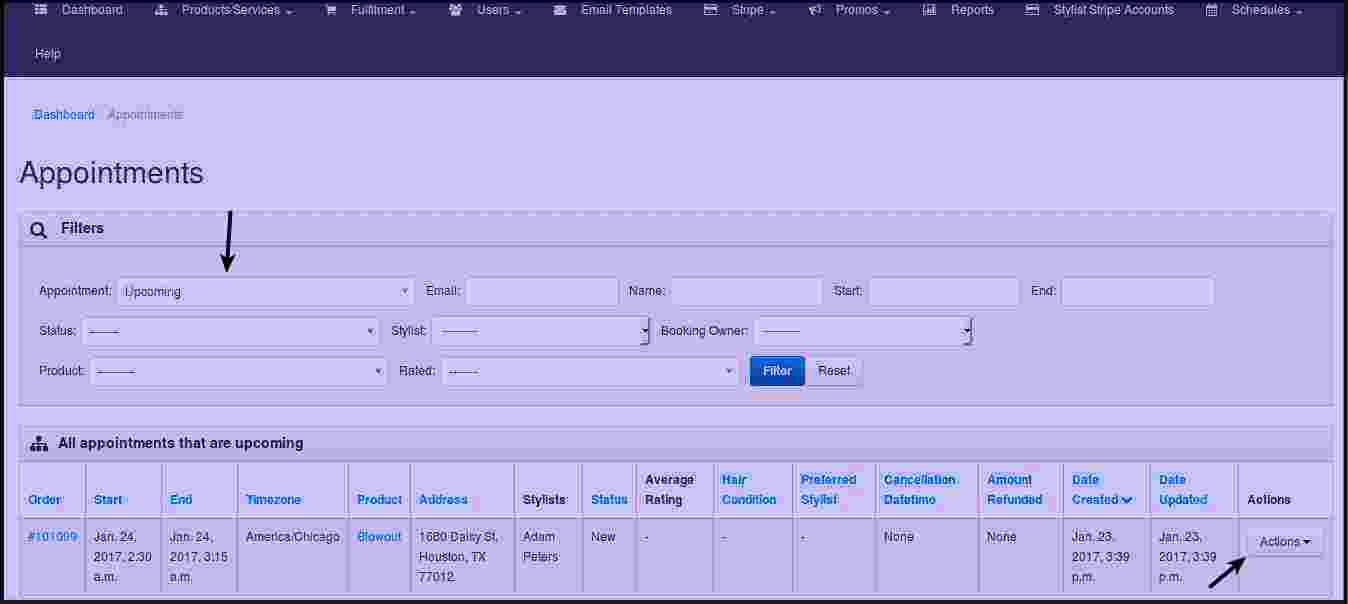This screenshot has width=1348, height=604.
Task: Open Stylist Stripe Accounts
Action: coord(1113,10)
